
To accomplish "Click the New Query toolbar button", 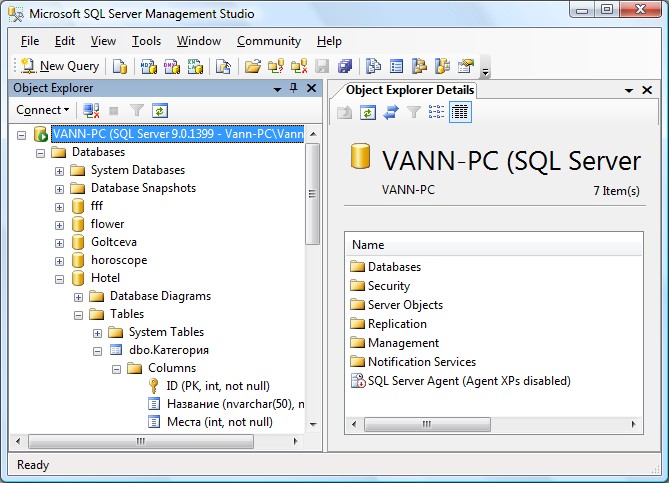I will 60,66.
